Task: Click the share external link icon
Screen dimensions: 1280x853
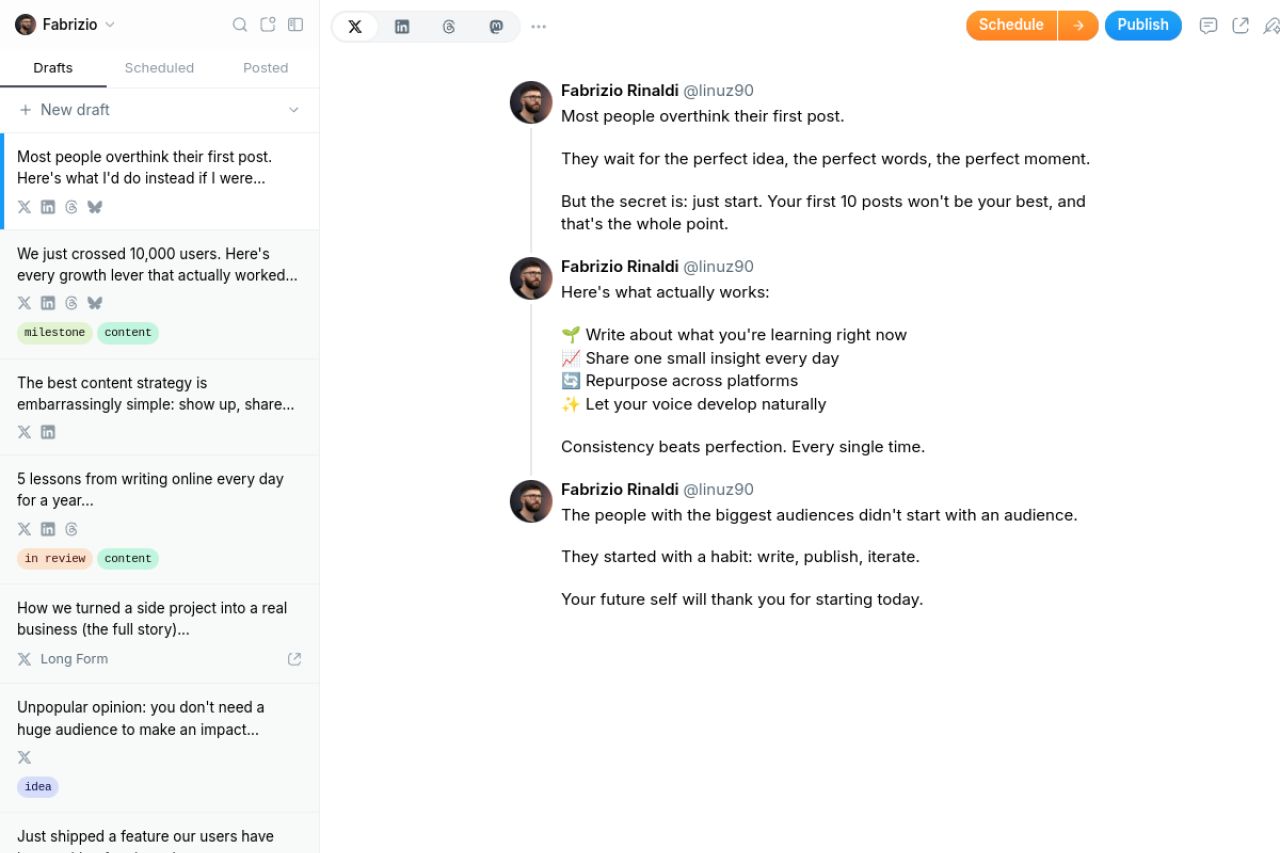Action: click(x=1241, y=26)
